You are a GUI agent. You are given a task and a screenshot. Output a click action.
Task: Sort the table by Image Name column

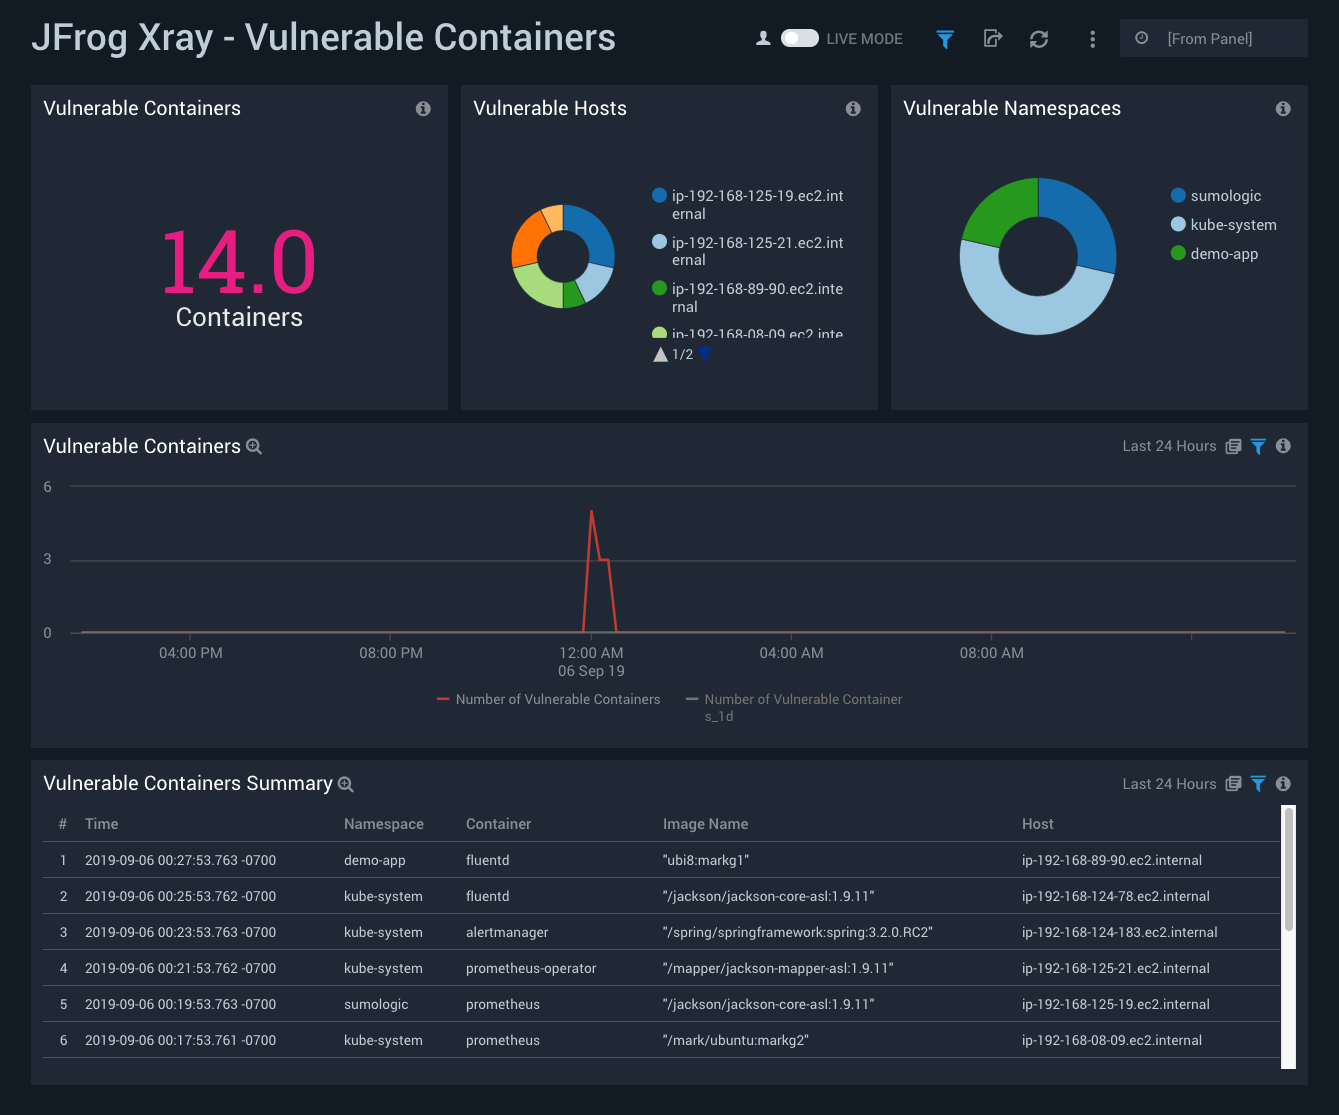point(705,824)
